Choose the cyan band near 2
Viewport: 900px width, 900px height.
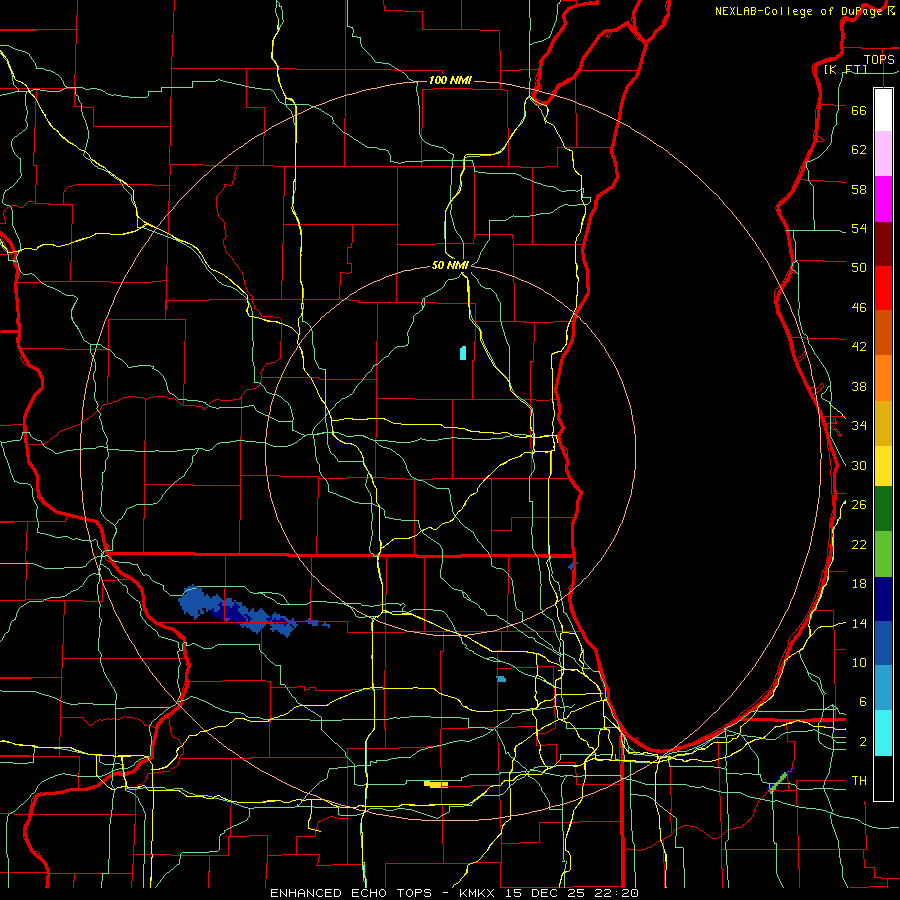(x=883, y=733)
